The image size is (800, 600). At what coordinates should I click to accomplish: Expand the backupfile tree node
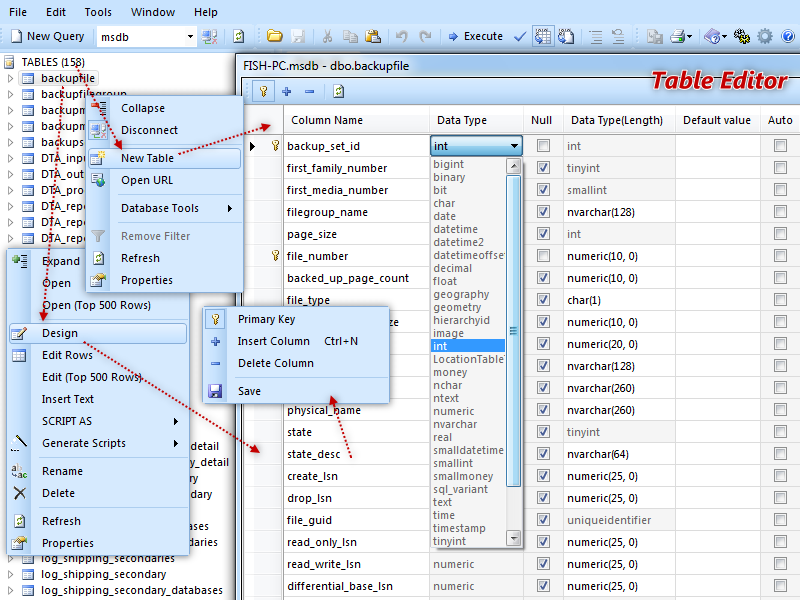pyautogui.click(x=10, y=79)
